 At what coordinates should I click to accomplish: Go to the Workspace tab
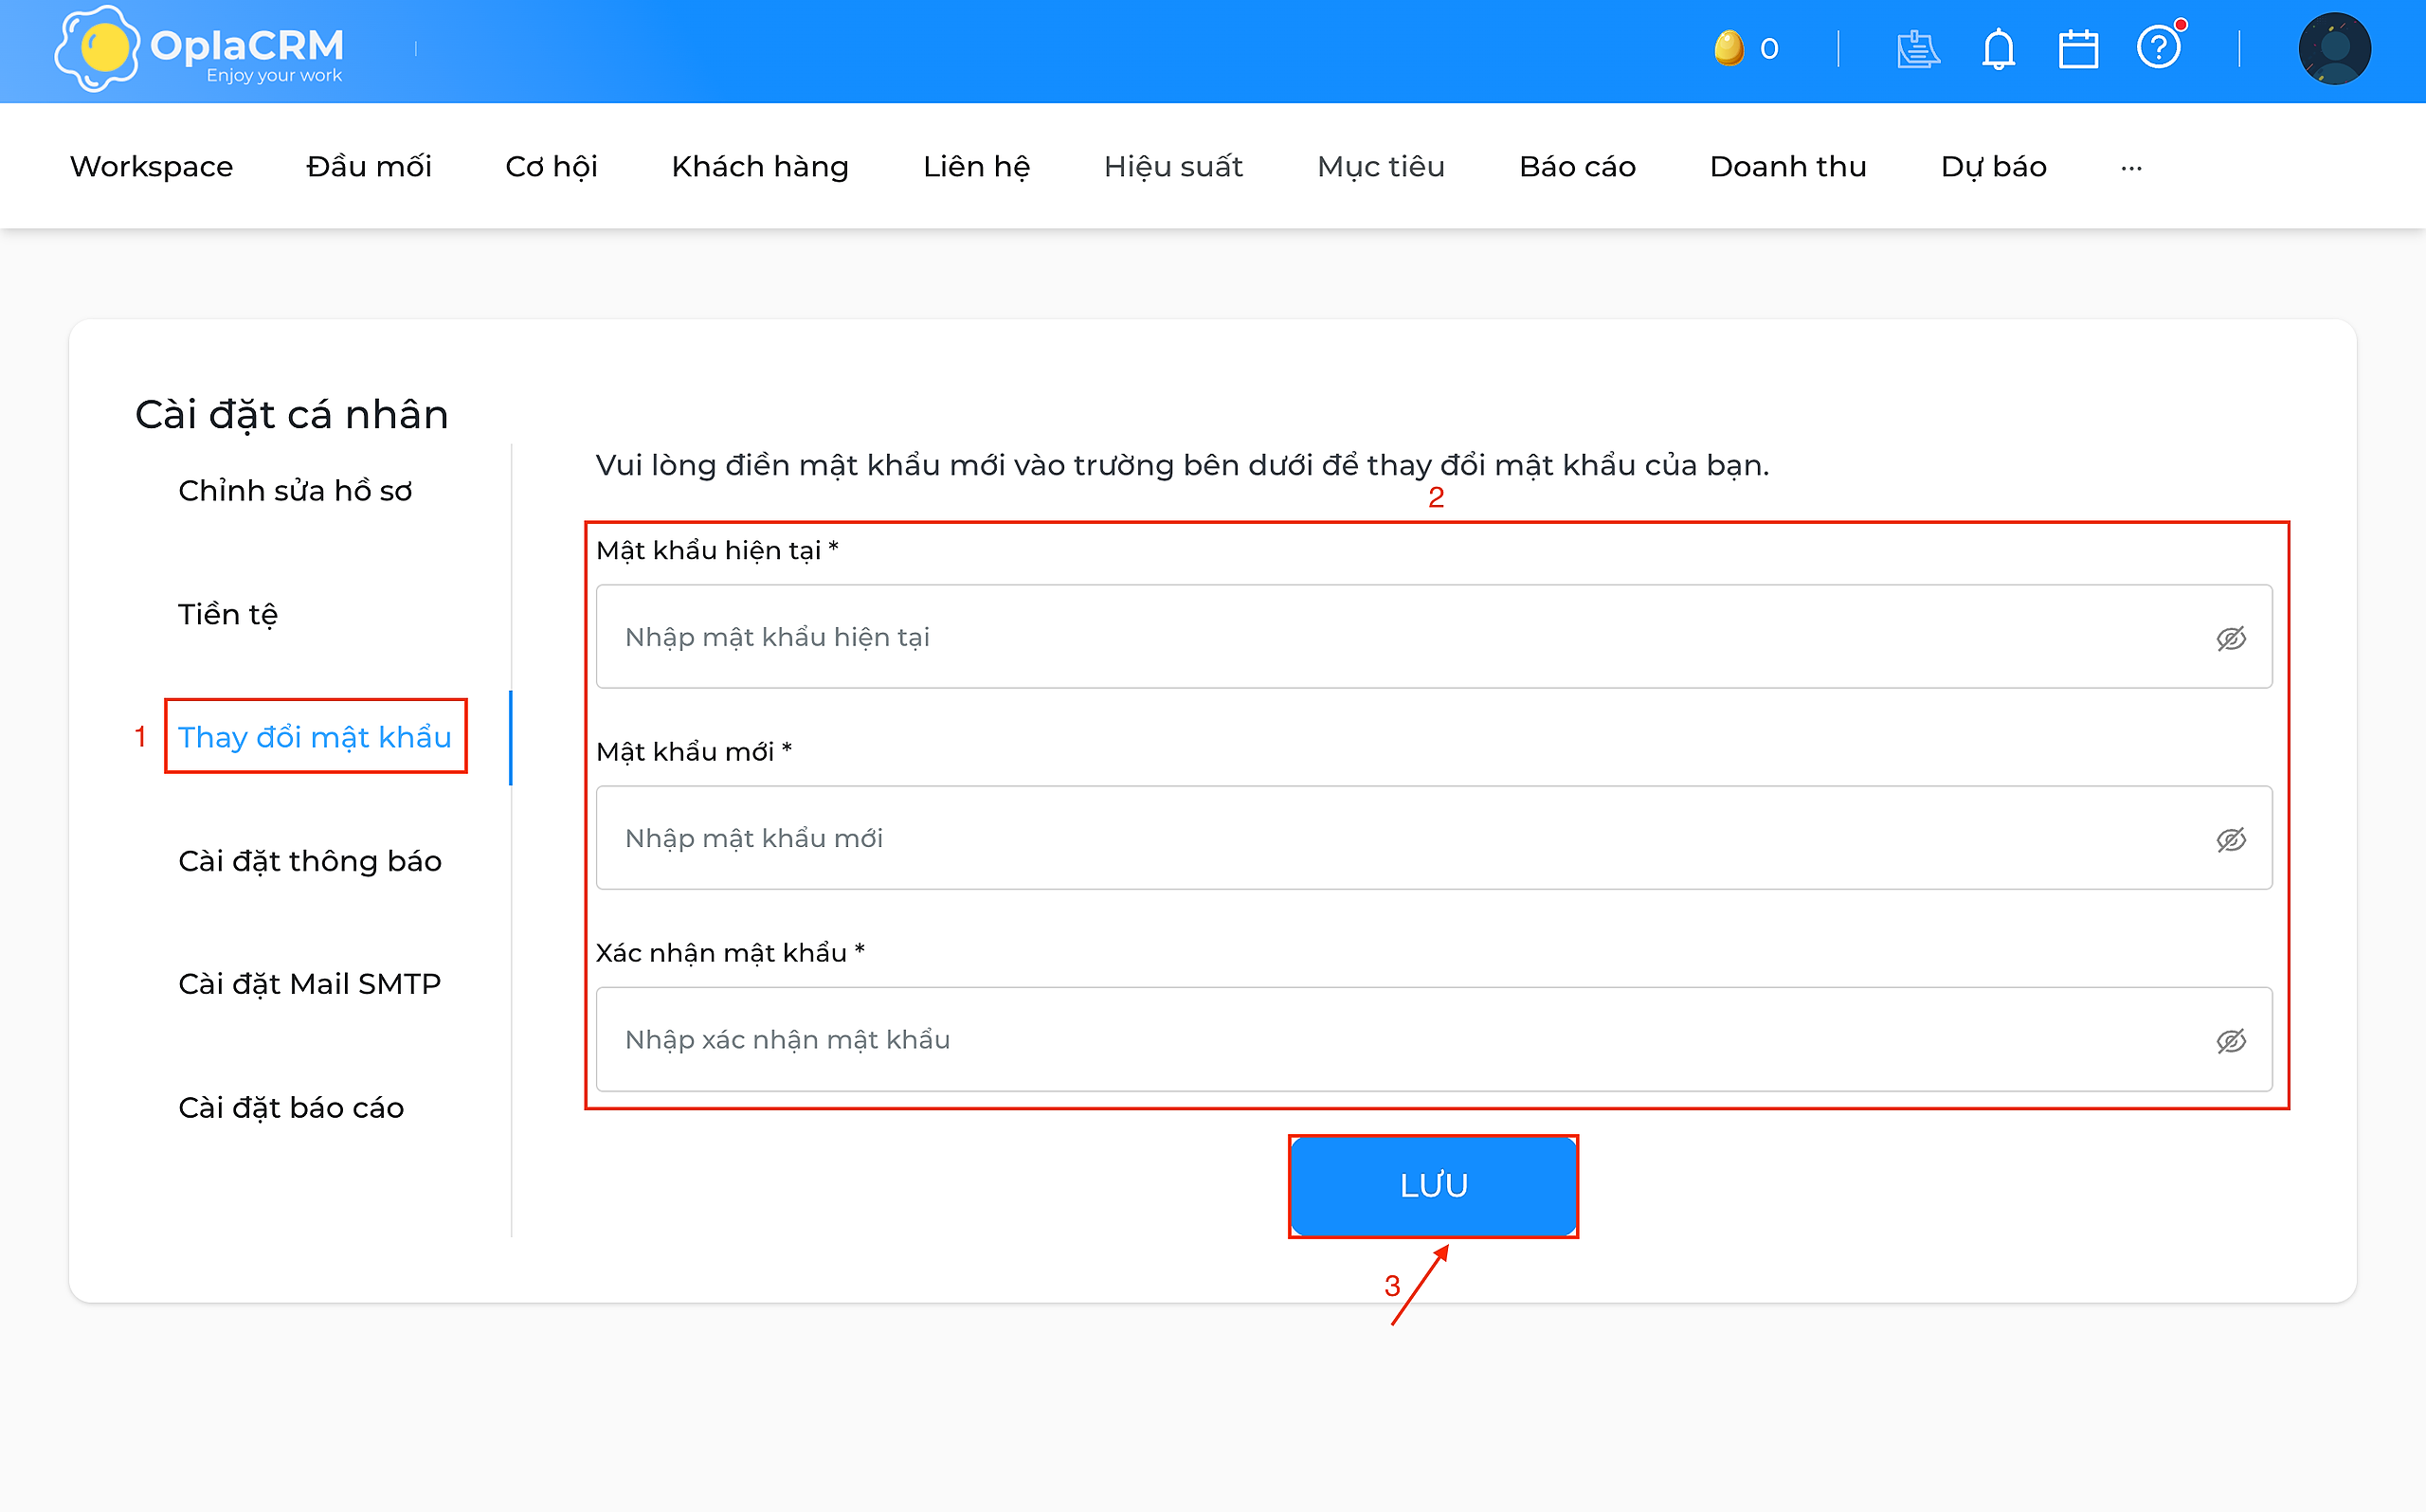point(151,166)
